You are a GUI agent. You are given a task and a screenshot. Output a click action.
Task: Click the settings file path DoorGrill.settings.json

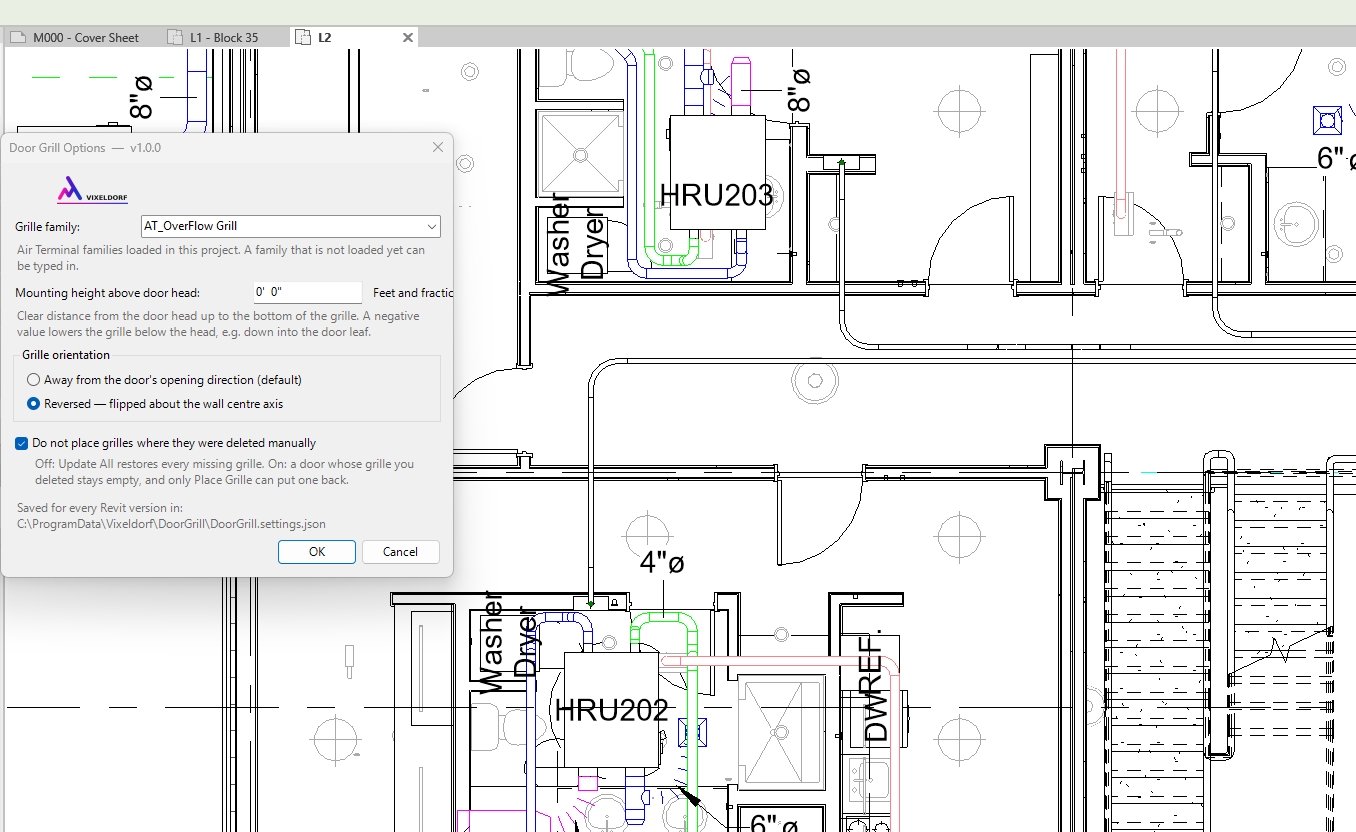point(171,523)
